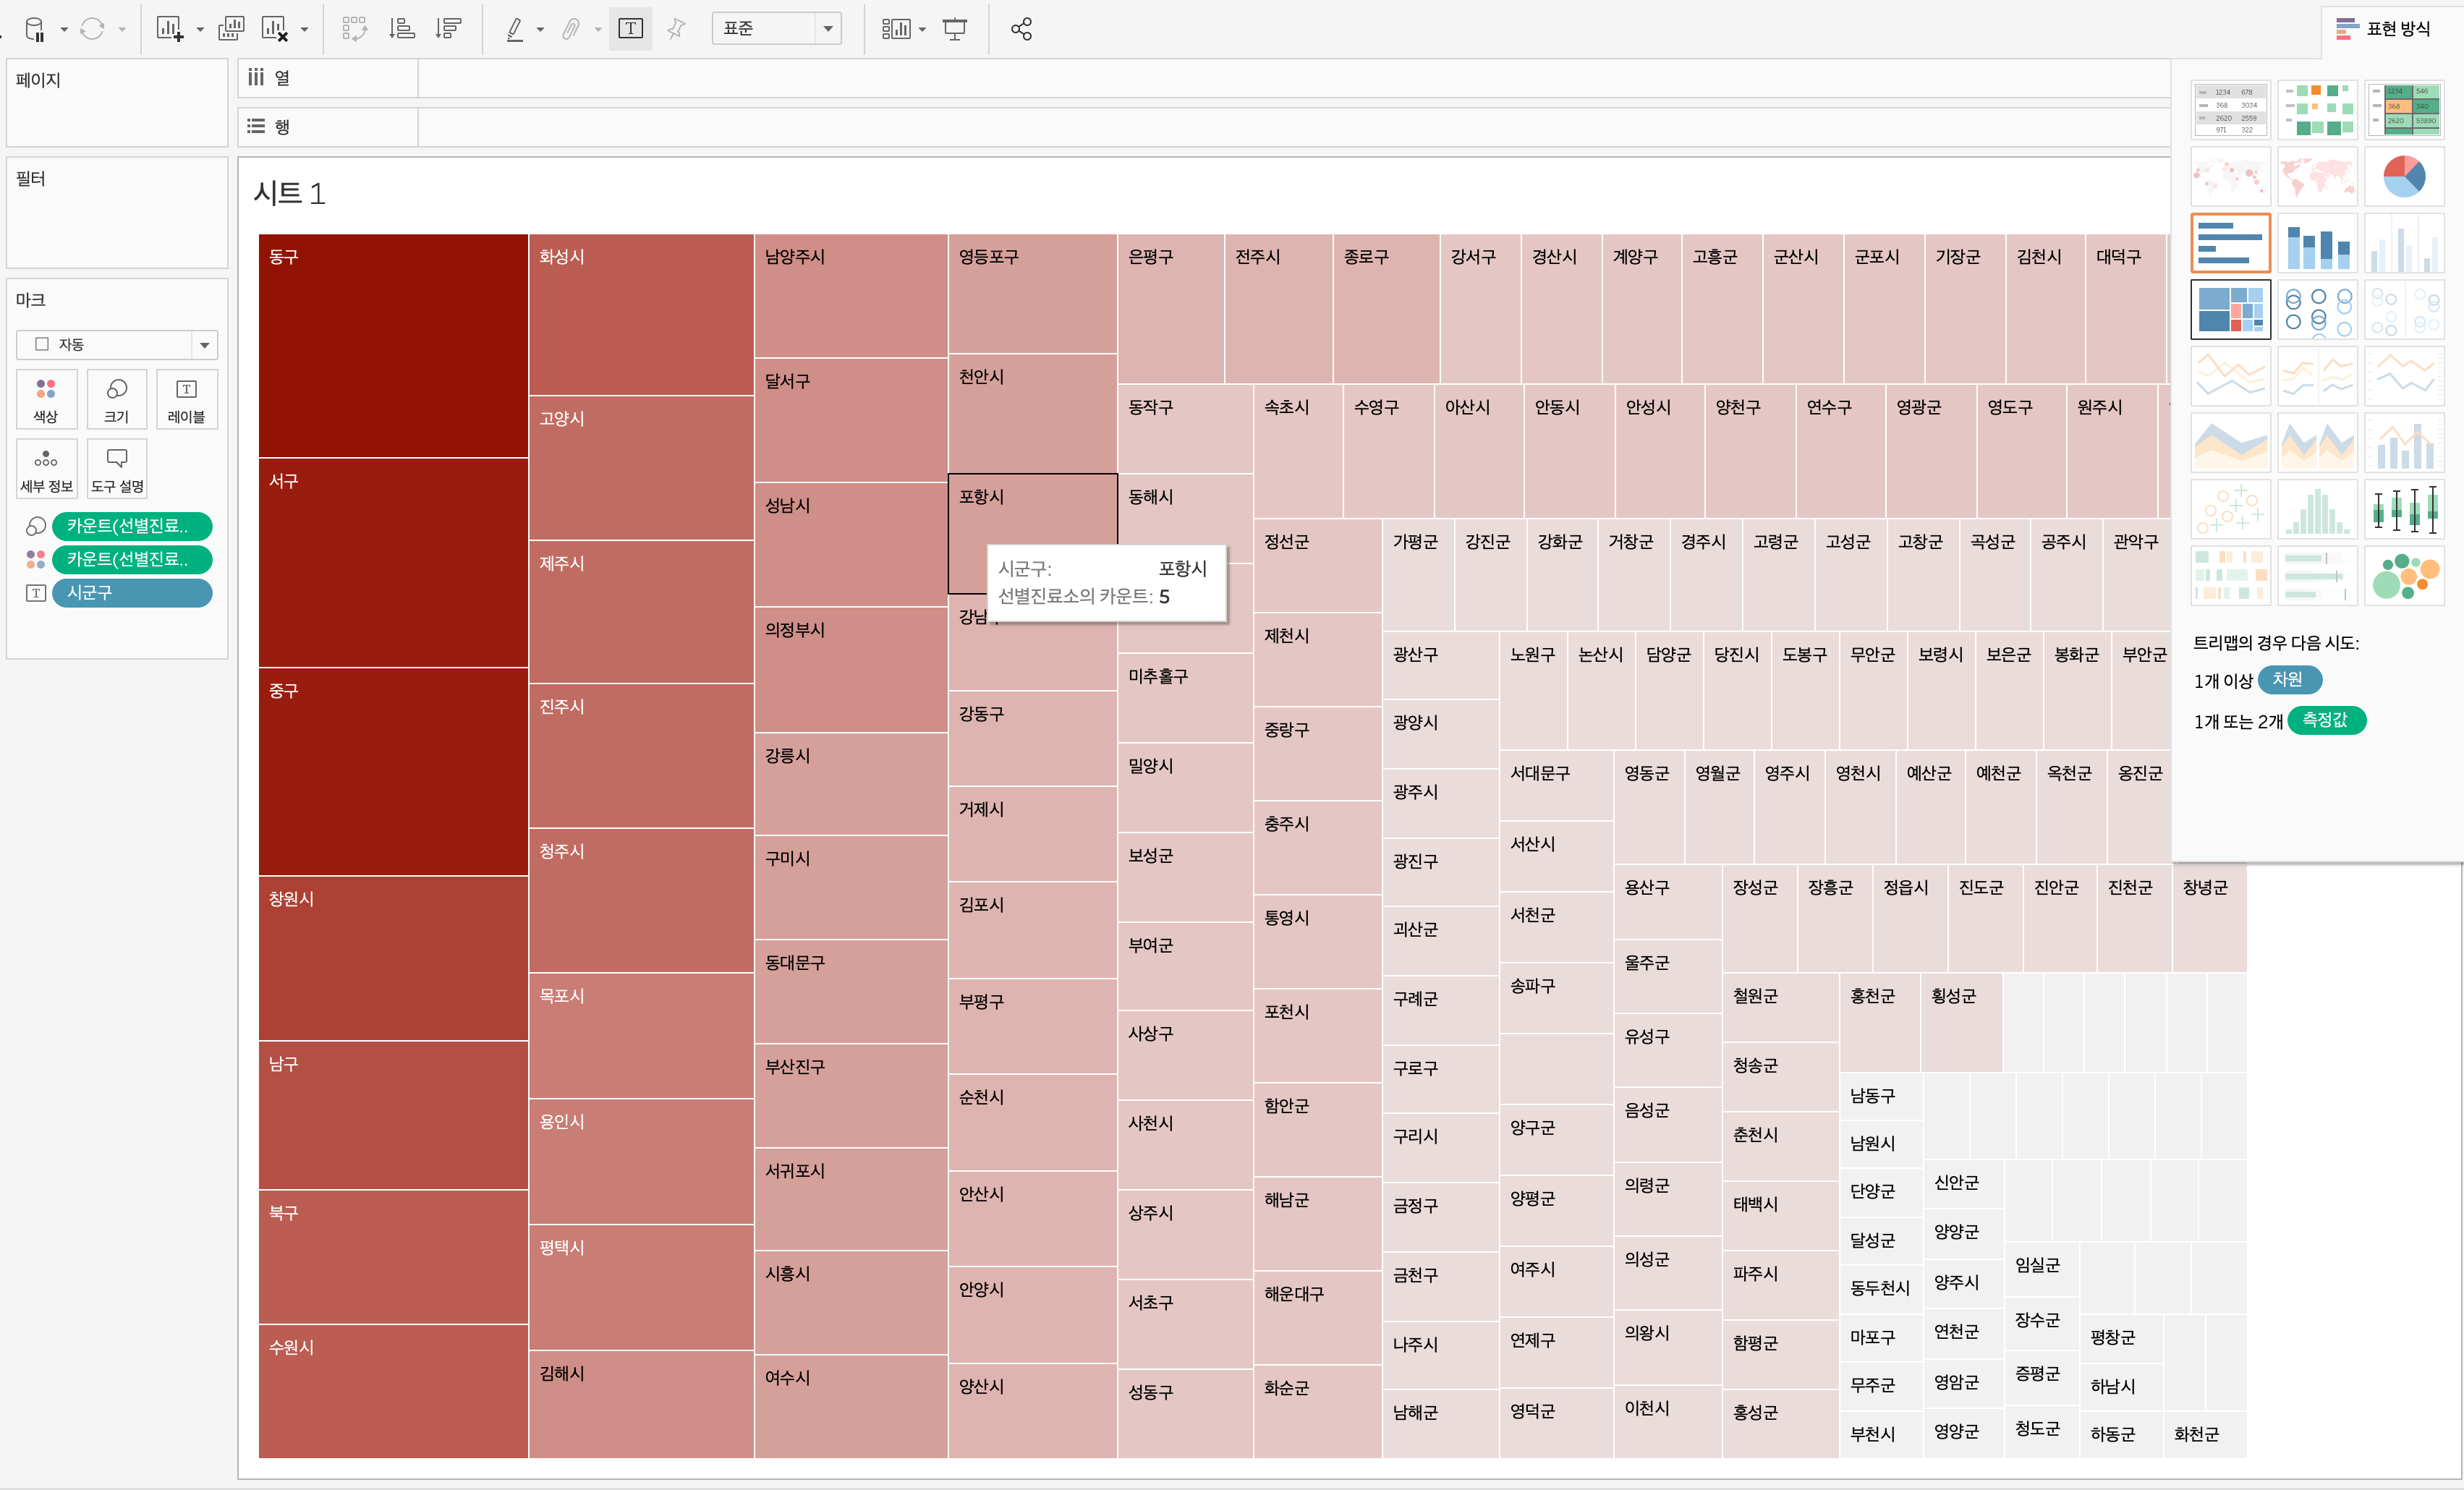The width and height of the screenshot is (2464, 1490).
Task: Click the pause auto updates data source icon
Action: (x=35, y=29)
